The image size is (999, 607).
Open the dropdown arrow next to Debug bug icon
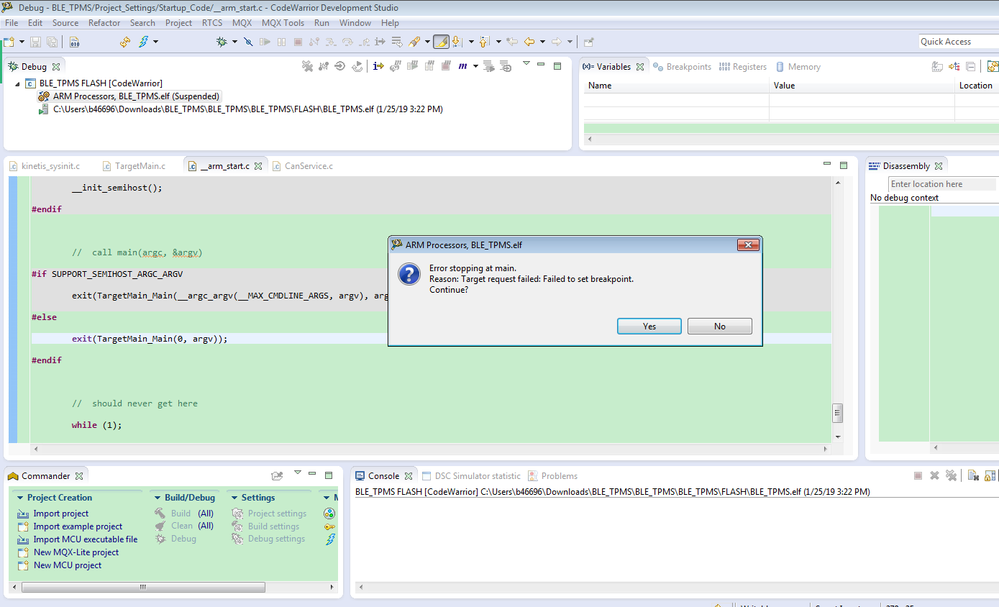coord(234,42)
